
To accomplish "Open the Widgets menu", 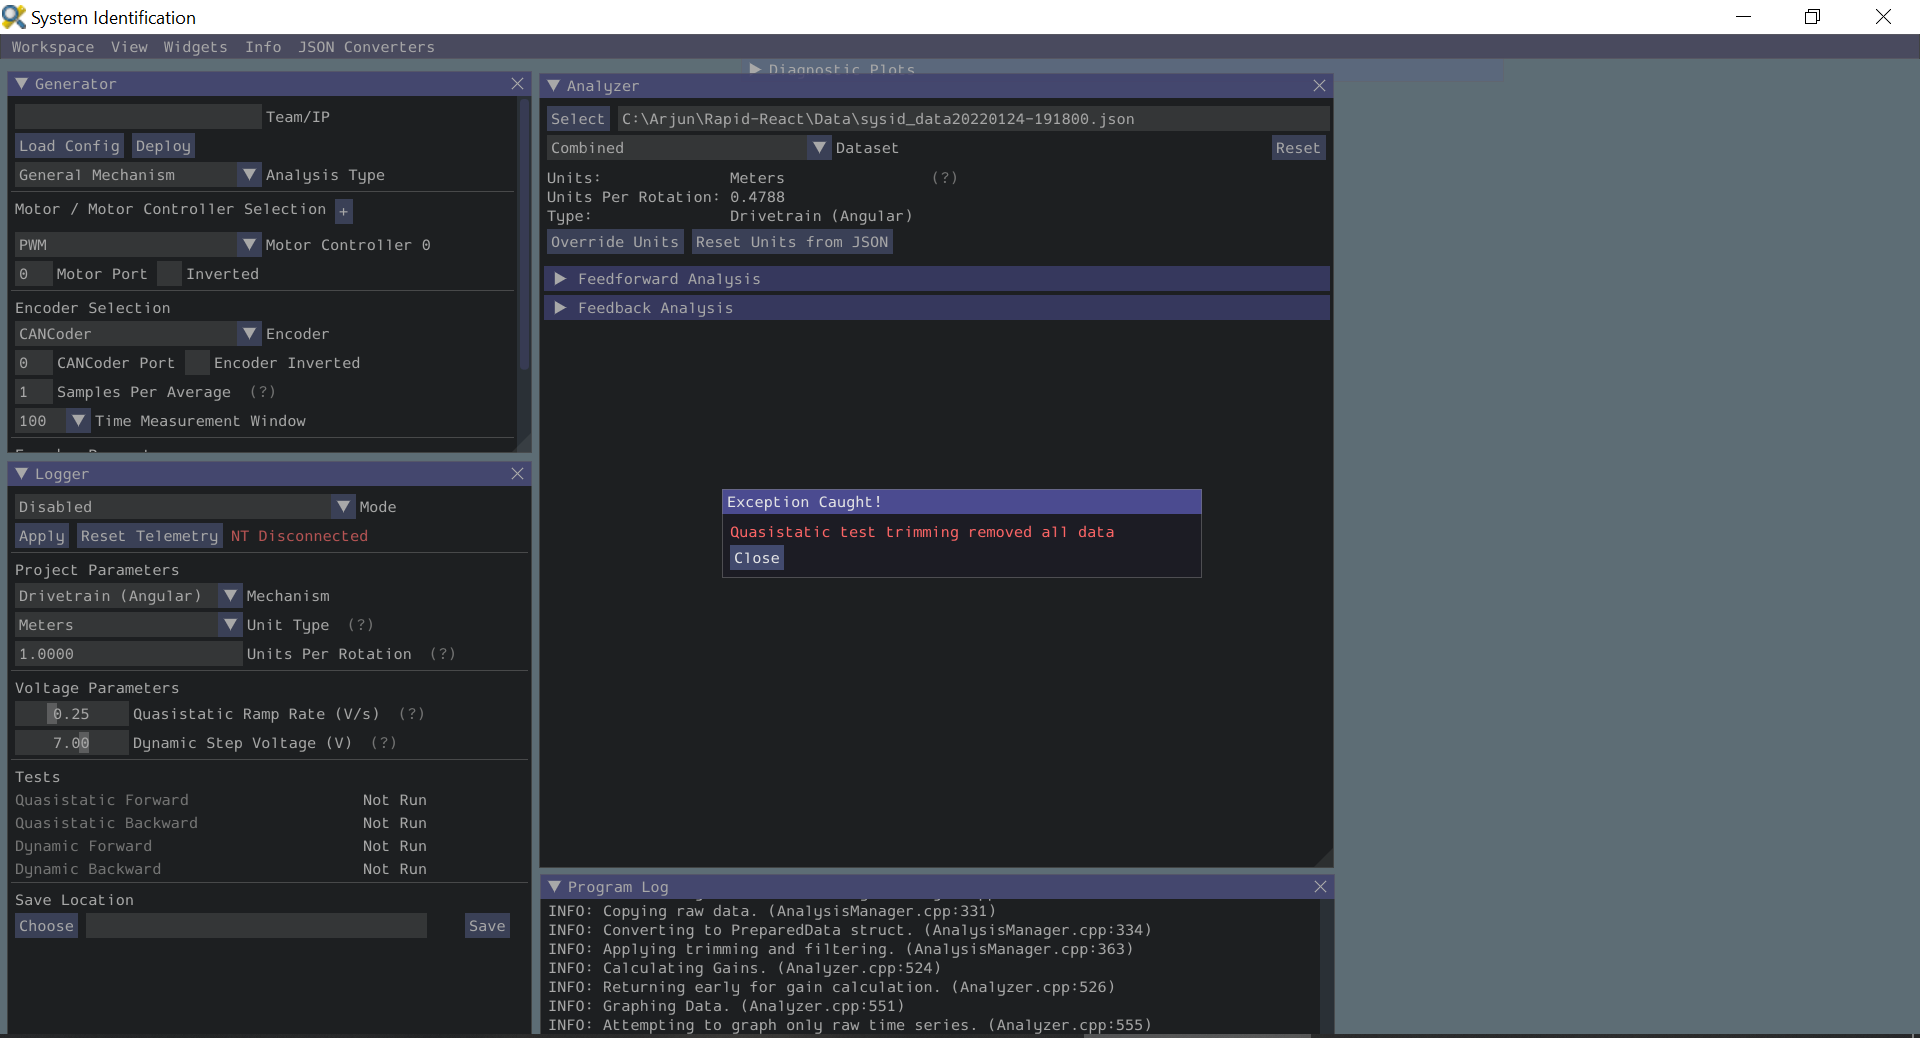I will pyautogui.click(x=195, y=47).
